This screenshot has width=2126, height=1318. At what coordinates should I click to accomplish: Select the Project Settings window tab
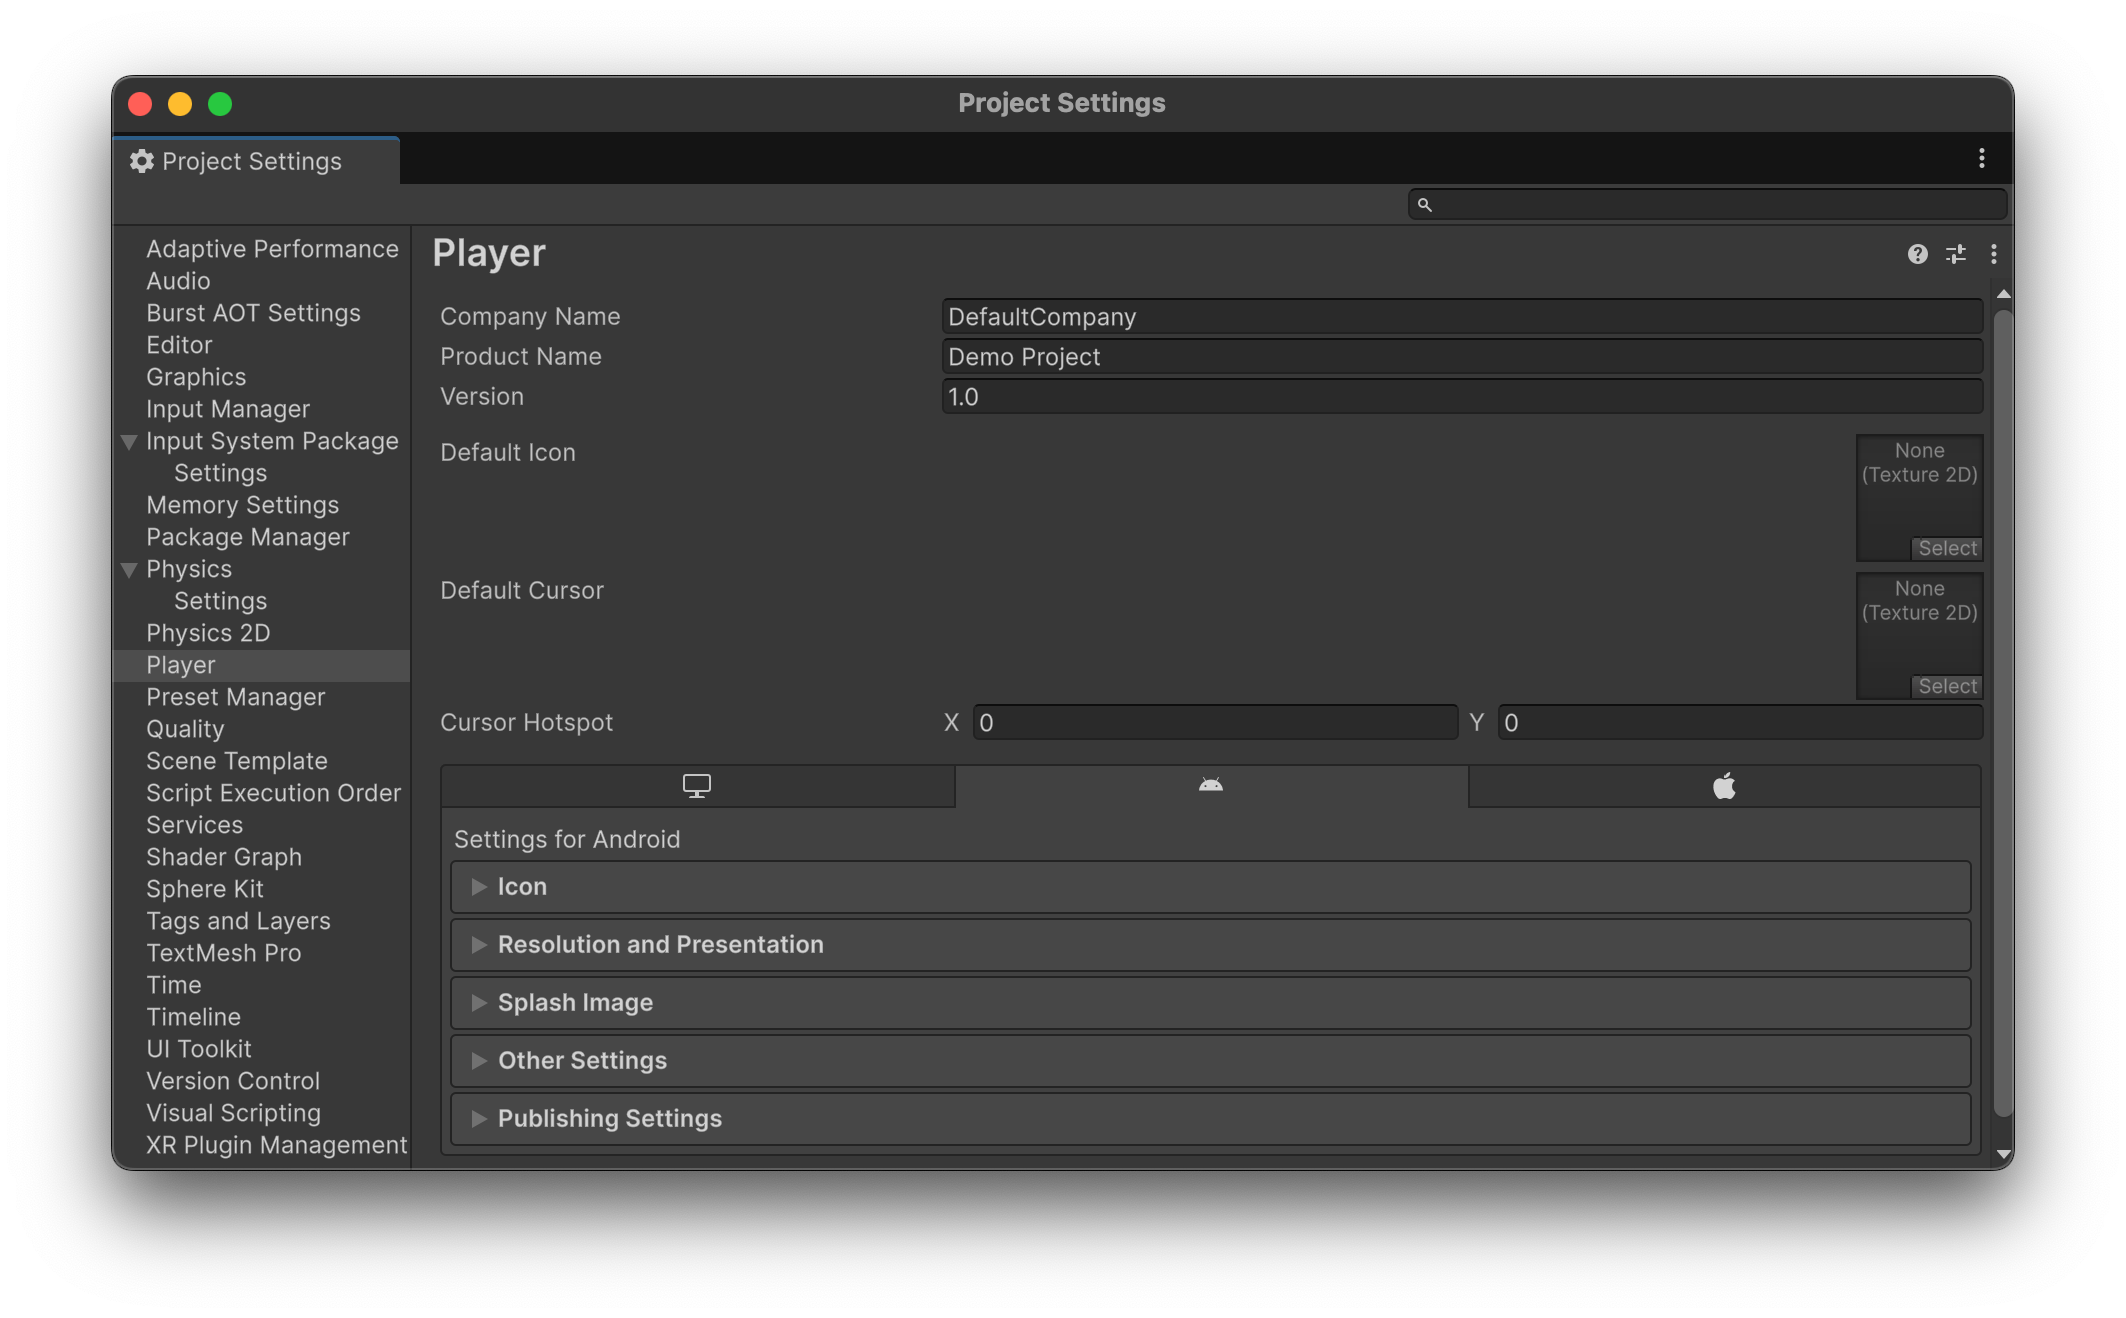[x=252, y=161]
